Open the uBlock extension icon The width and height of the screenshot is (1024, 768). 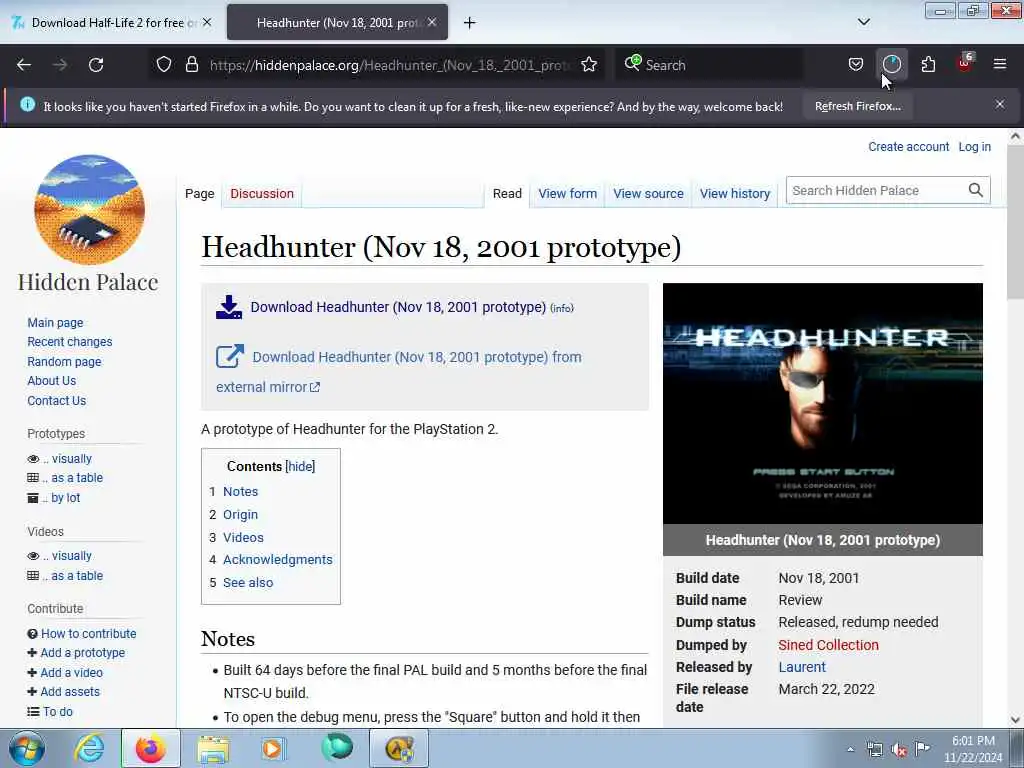point(965,63)
